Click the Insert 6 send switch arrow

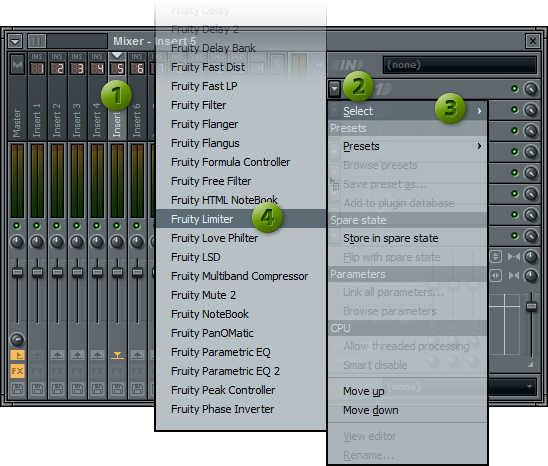click(137, 356)
